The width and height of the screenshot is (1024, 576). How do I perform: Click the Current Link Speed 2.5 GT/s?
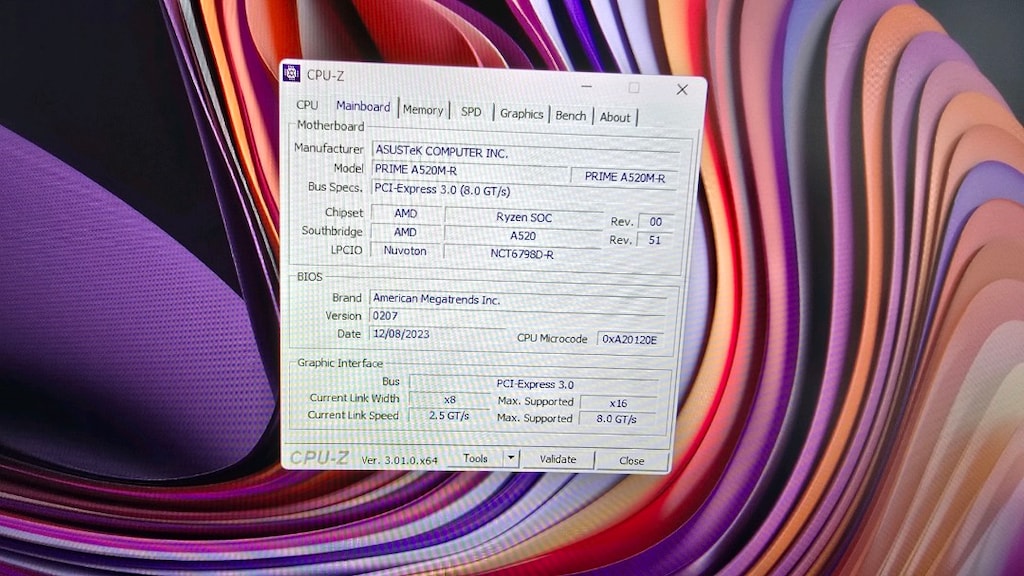(x=449, y=415)
